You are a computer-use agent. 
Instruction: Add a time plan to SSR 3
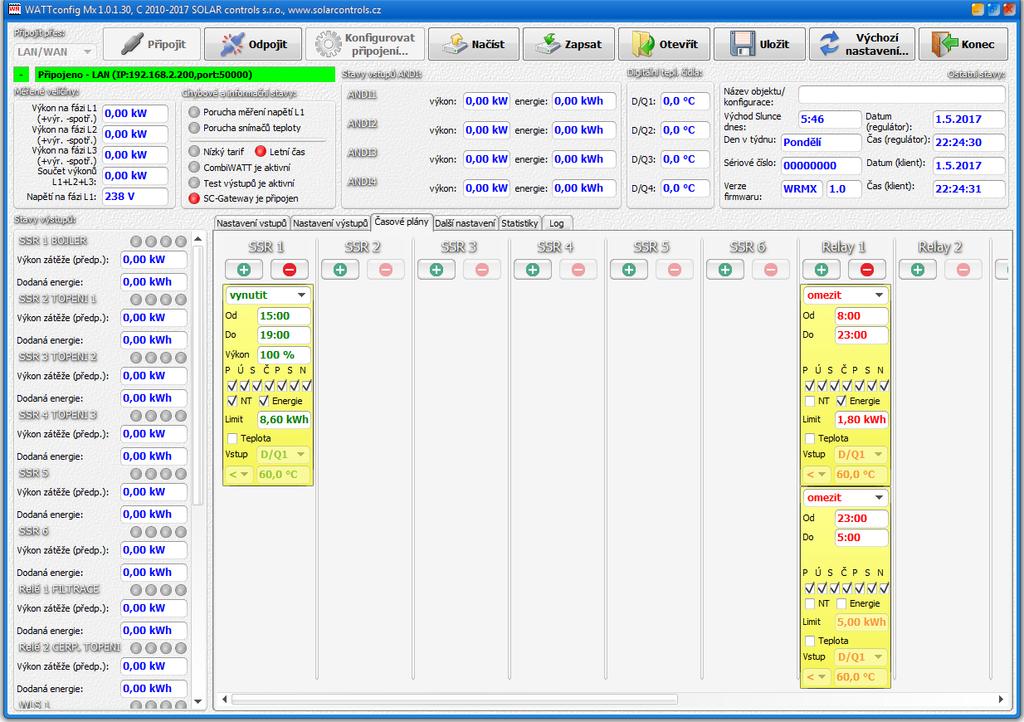click(436, 270)
